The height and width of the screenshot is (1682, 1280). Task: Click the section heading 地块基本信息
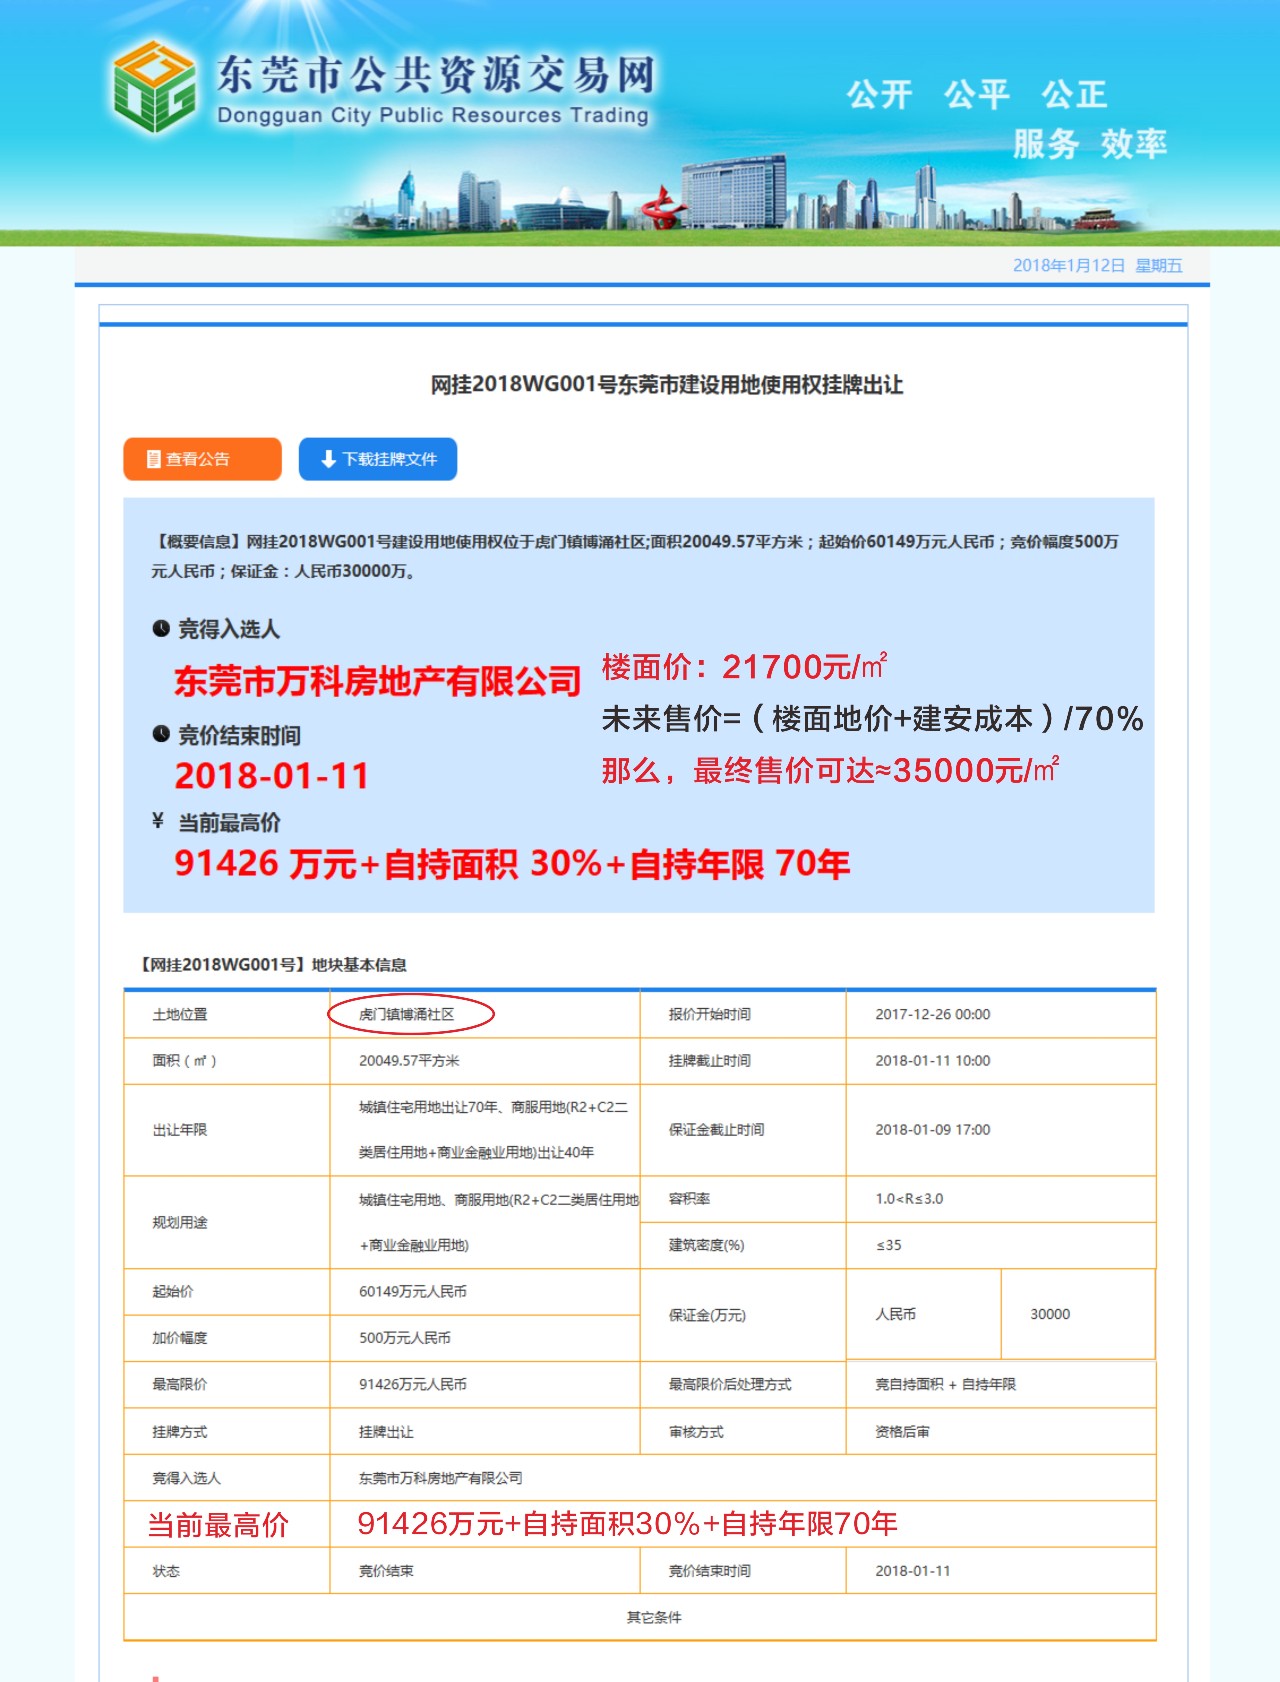(x=359, y=965)
